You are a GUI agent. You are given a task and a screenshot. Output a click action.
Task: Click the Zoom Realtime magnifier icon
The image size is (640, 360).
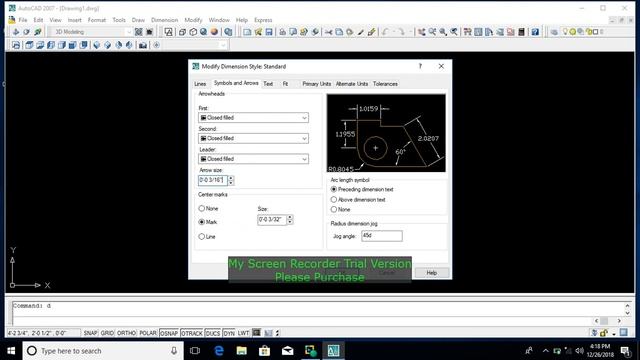pyautogui.click(x=432, y=32)
